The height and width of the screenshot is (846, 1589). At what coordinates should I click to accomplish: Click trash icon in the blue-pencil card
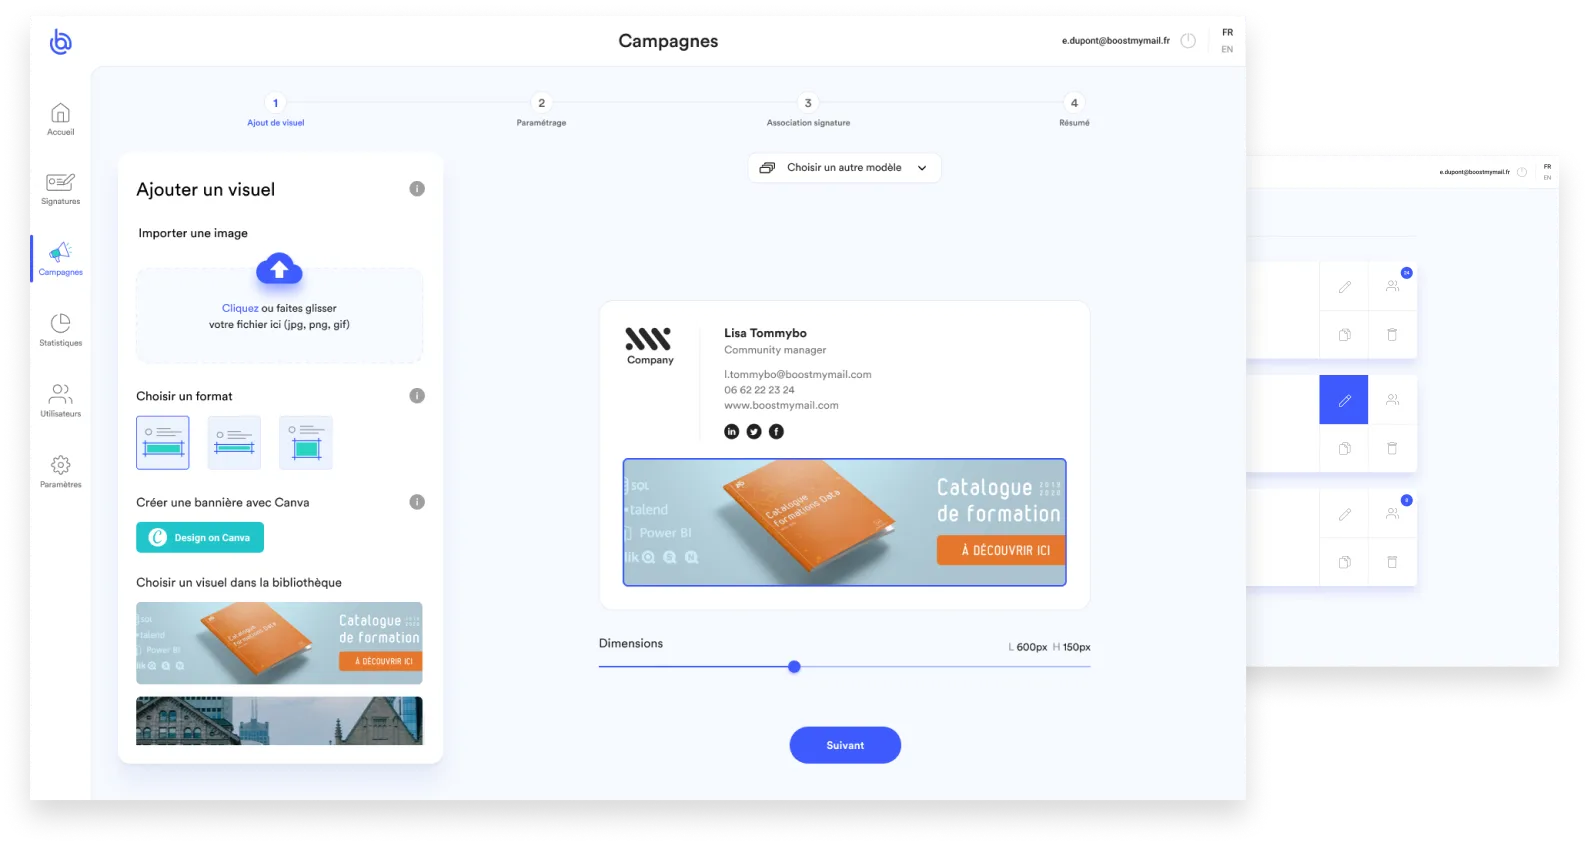[x=1392, y=448]
